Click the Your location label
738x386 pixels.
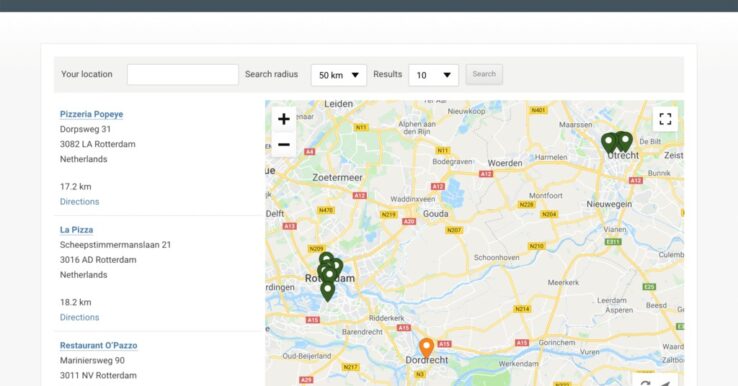pyautogui.click(x=87, y=74)
